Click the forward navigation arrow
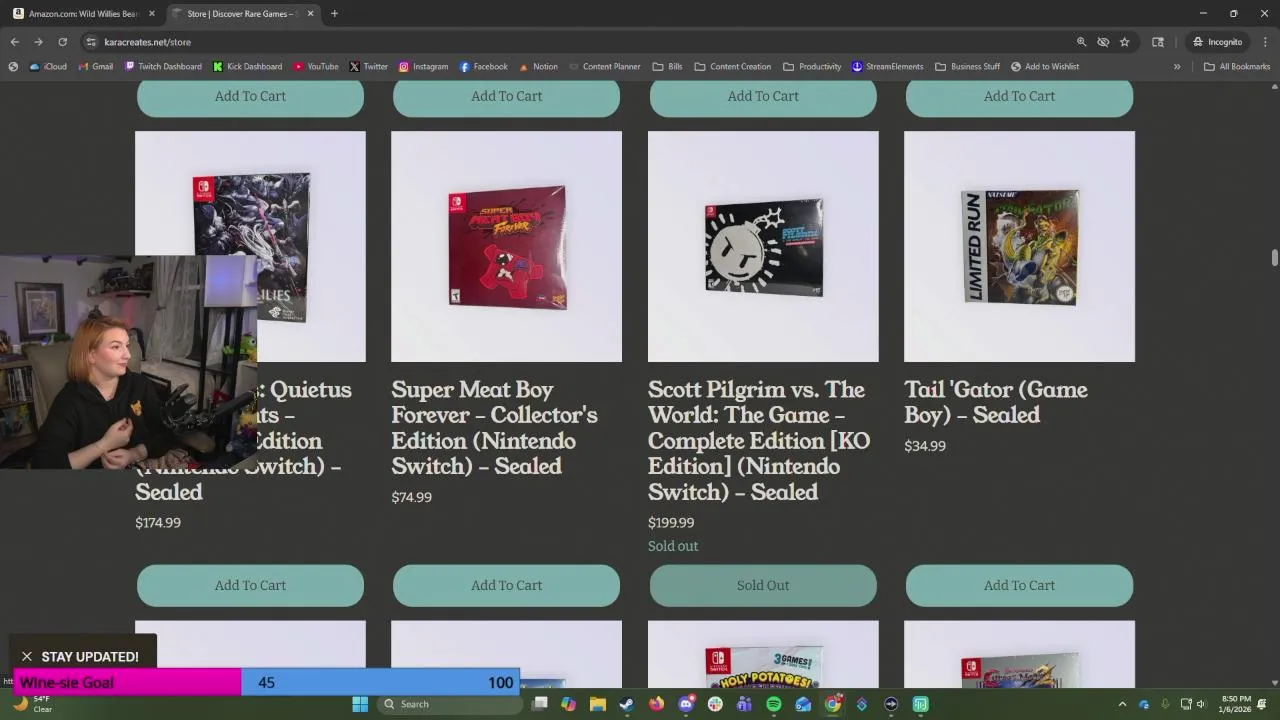 click(x=38, y=42)
